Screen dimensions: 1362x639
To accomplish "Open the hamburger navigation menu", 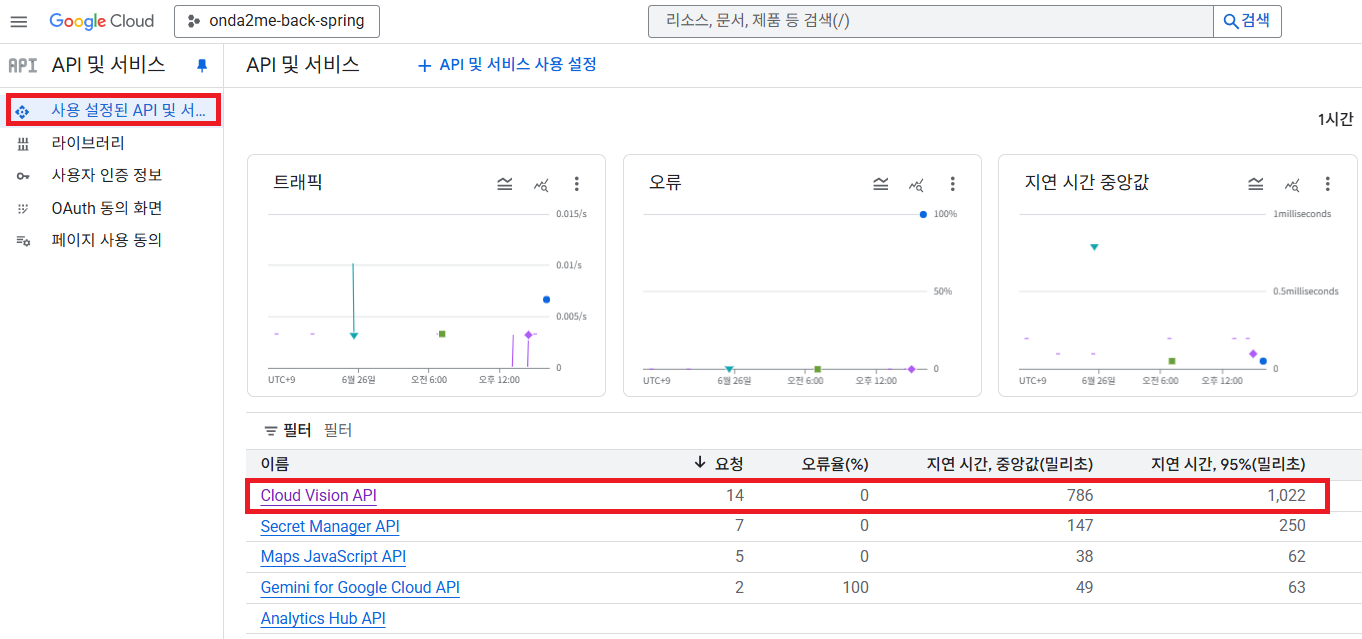I will (x=19, y=20).
